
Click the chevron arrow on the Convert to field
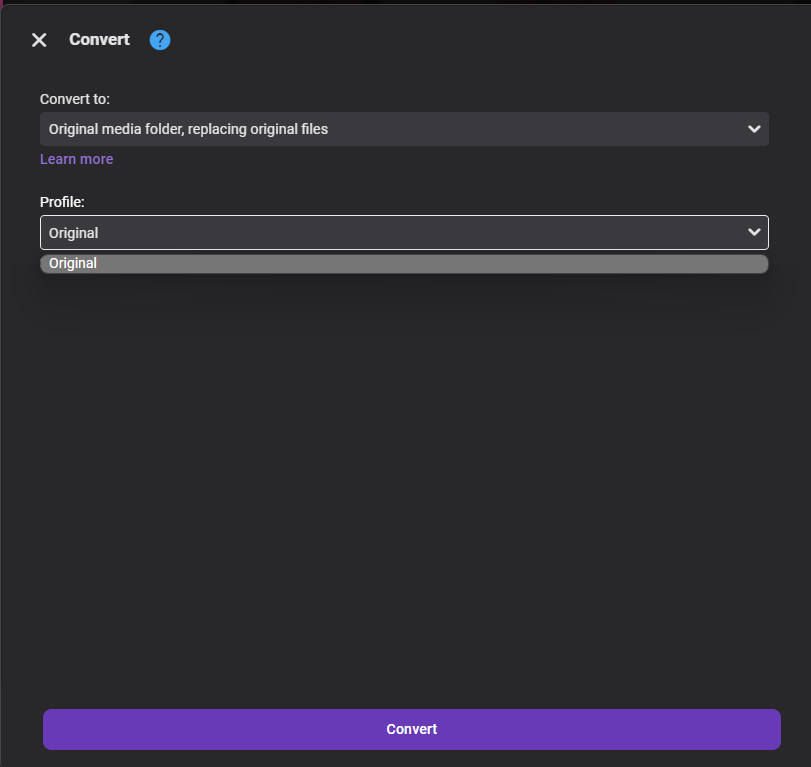point(754,129)
